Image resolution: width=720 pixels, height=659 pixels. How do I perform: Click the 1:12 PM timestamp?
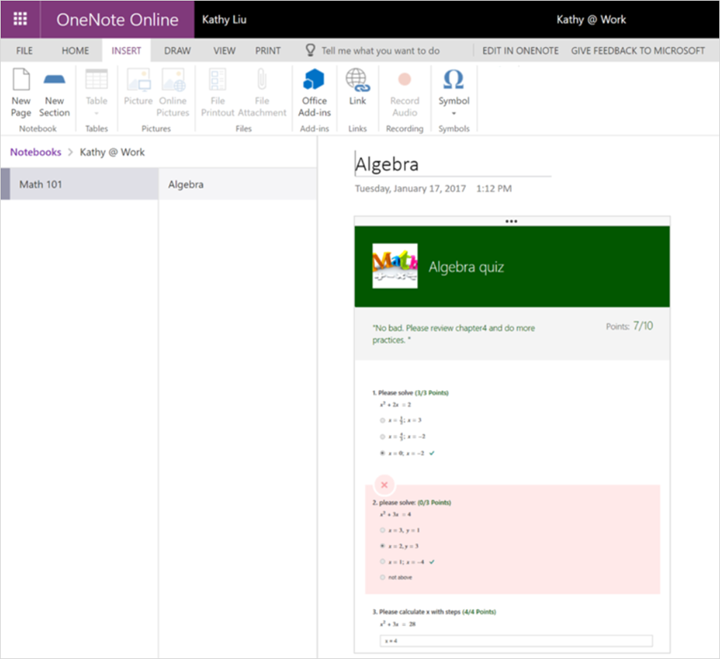[494, 188]
